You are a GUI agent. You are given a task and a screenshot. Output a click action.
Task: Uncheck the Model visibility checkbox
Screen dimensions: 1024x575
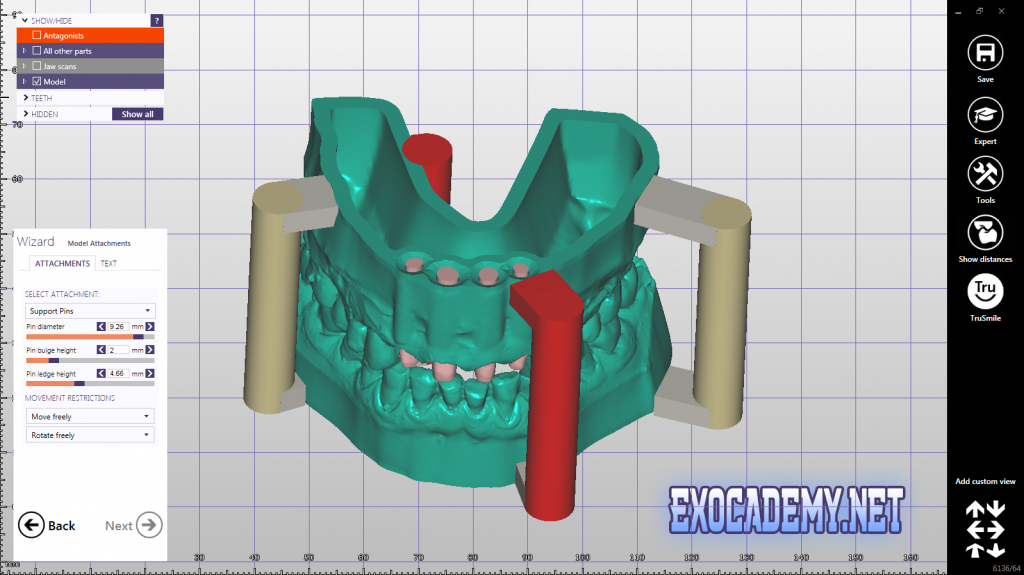click(x=37, y=82)
